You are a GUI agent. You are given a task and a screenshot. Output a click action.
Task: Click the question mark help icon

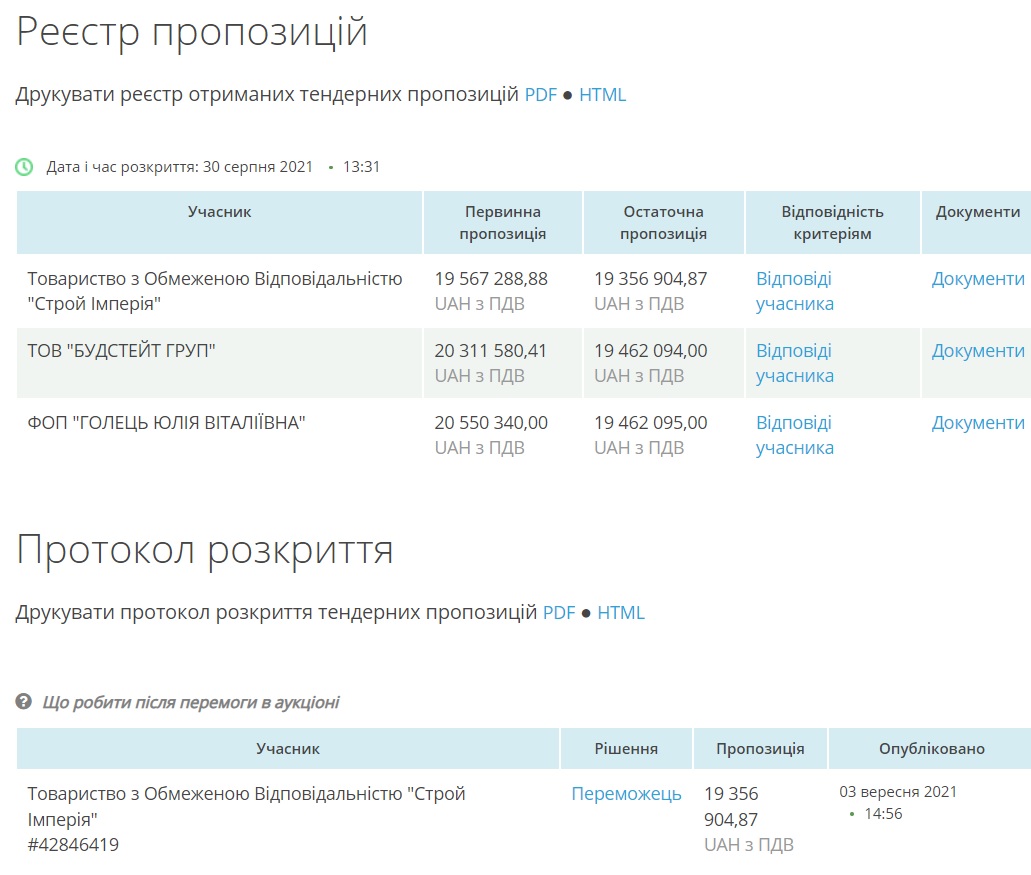pos(24,701)
